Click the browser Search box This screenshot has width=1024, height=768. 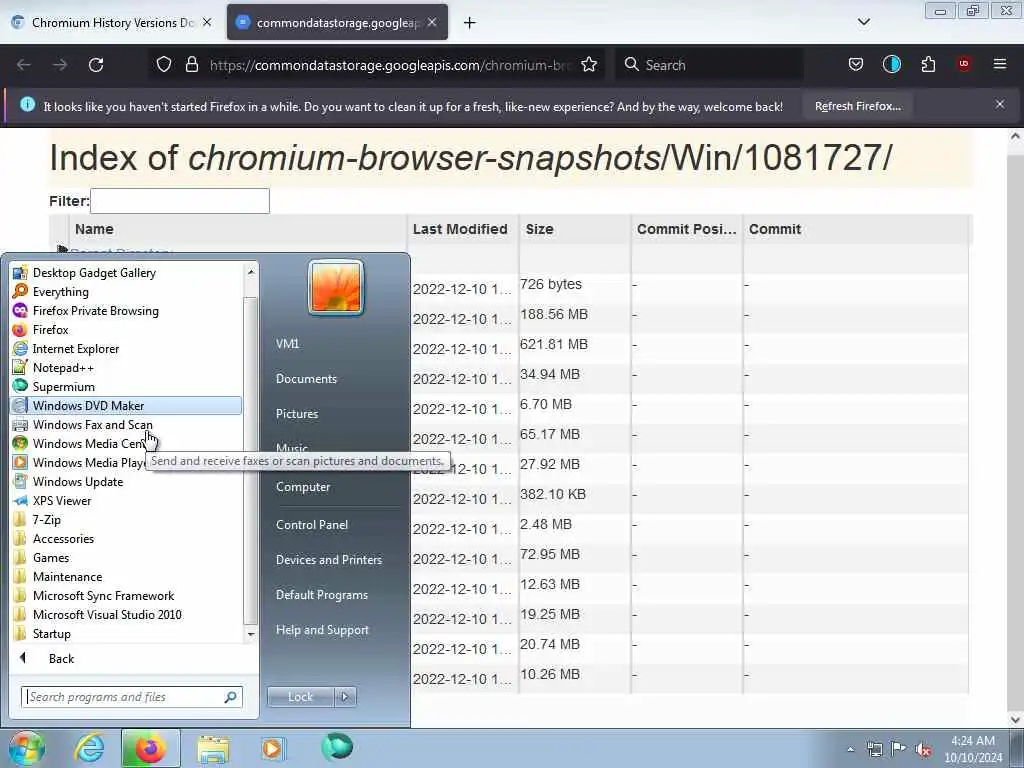[x=709, y=65]
